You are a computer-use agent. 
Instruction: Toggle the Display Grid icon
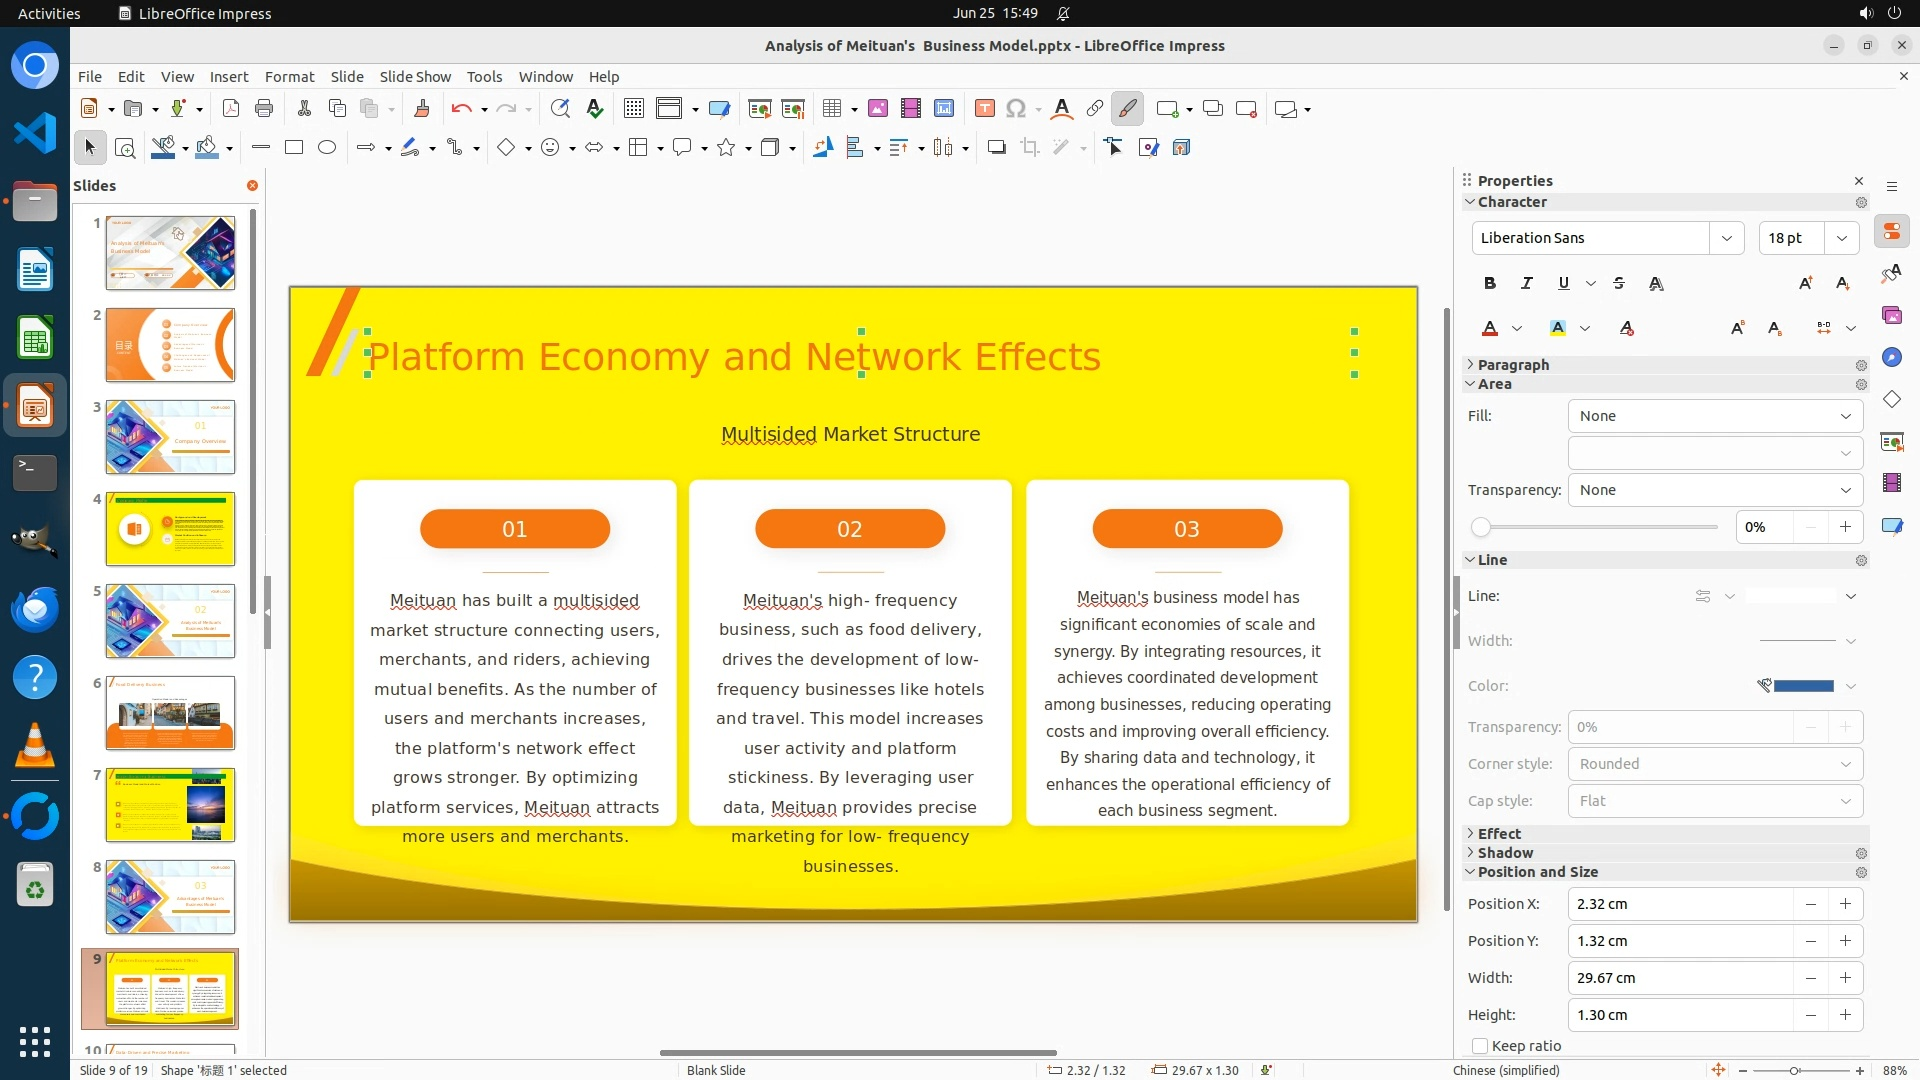click(633, 109)
